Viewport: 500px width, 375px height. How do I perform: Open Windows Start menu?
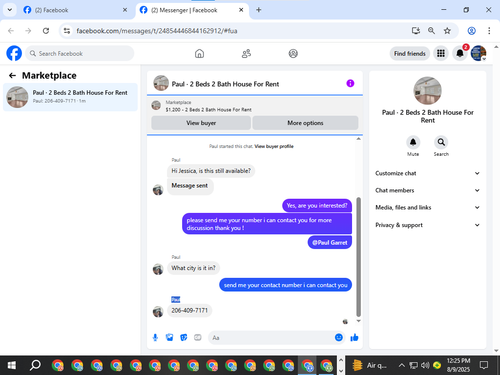point(11,366)
